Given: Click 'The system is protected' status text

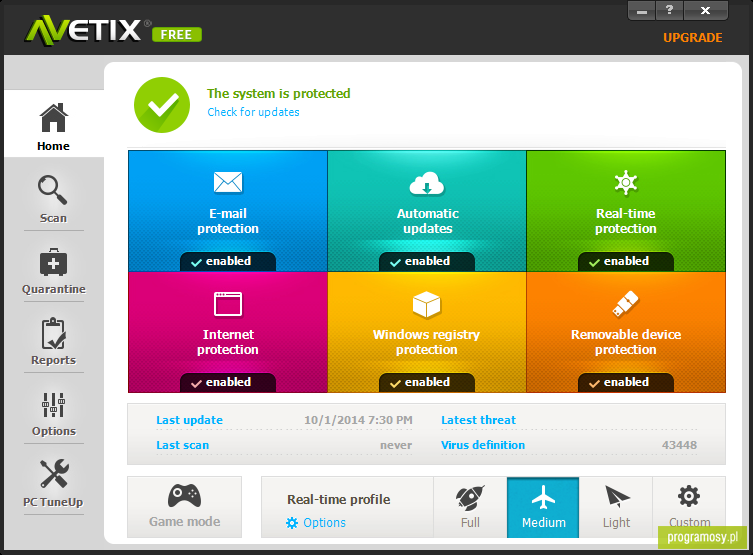Looking at the screenshot, I should pyautogui.click(x=279, y=93).
